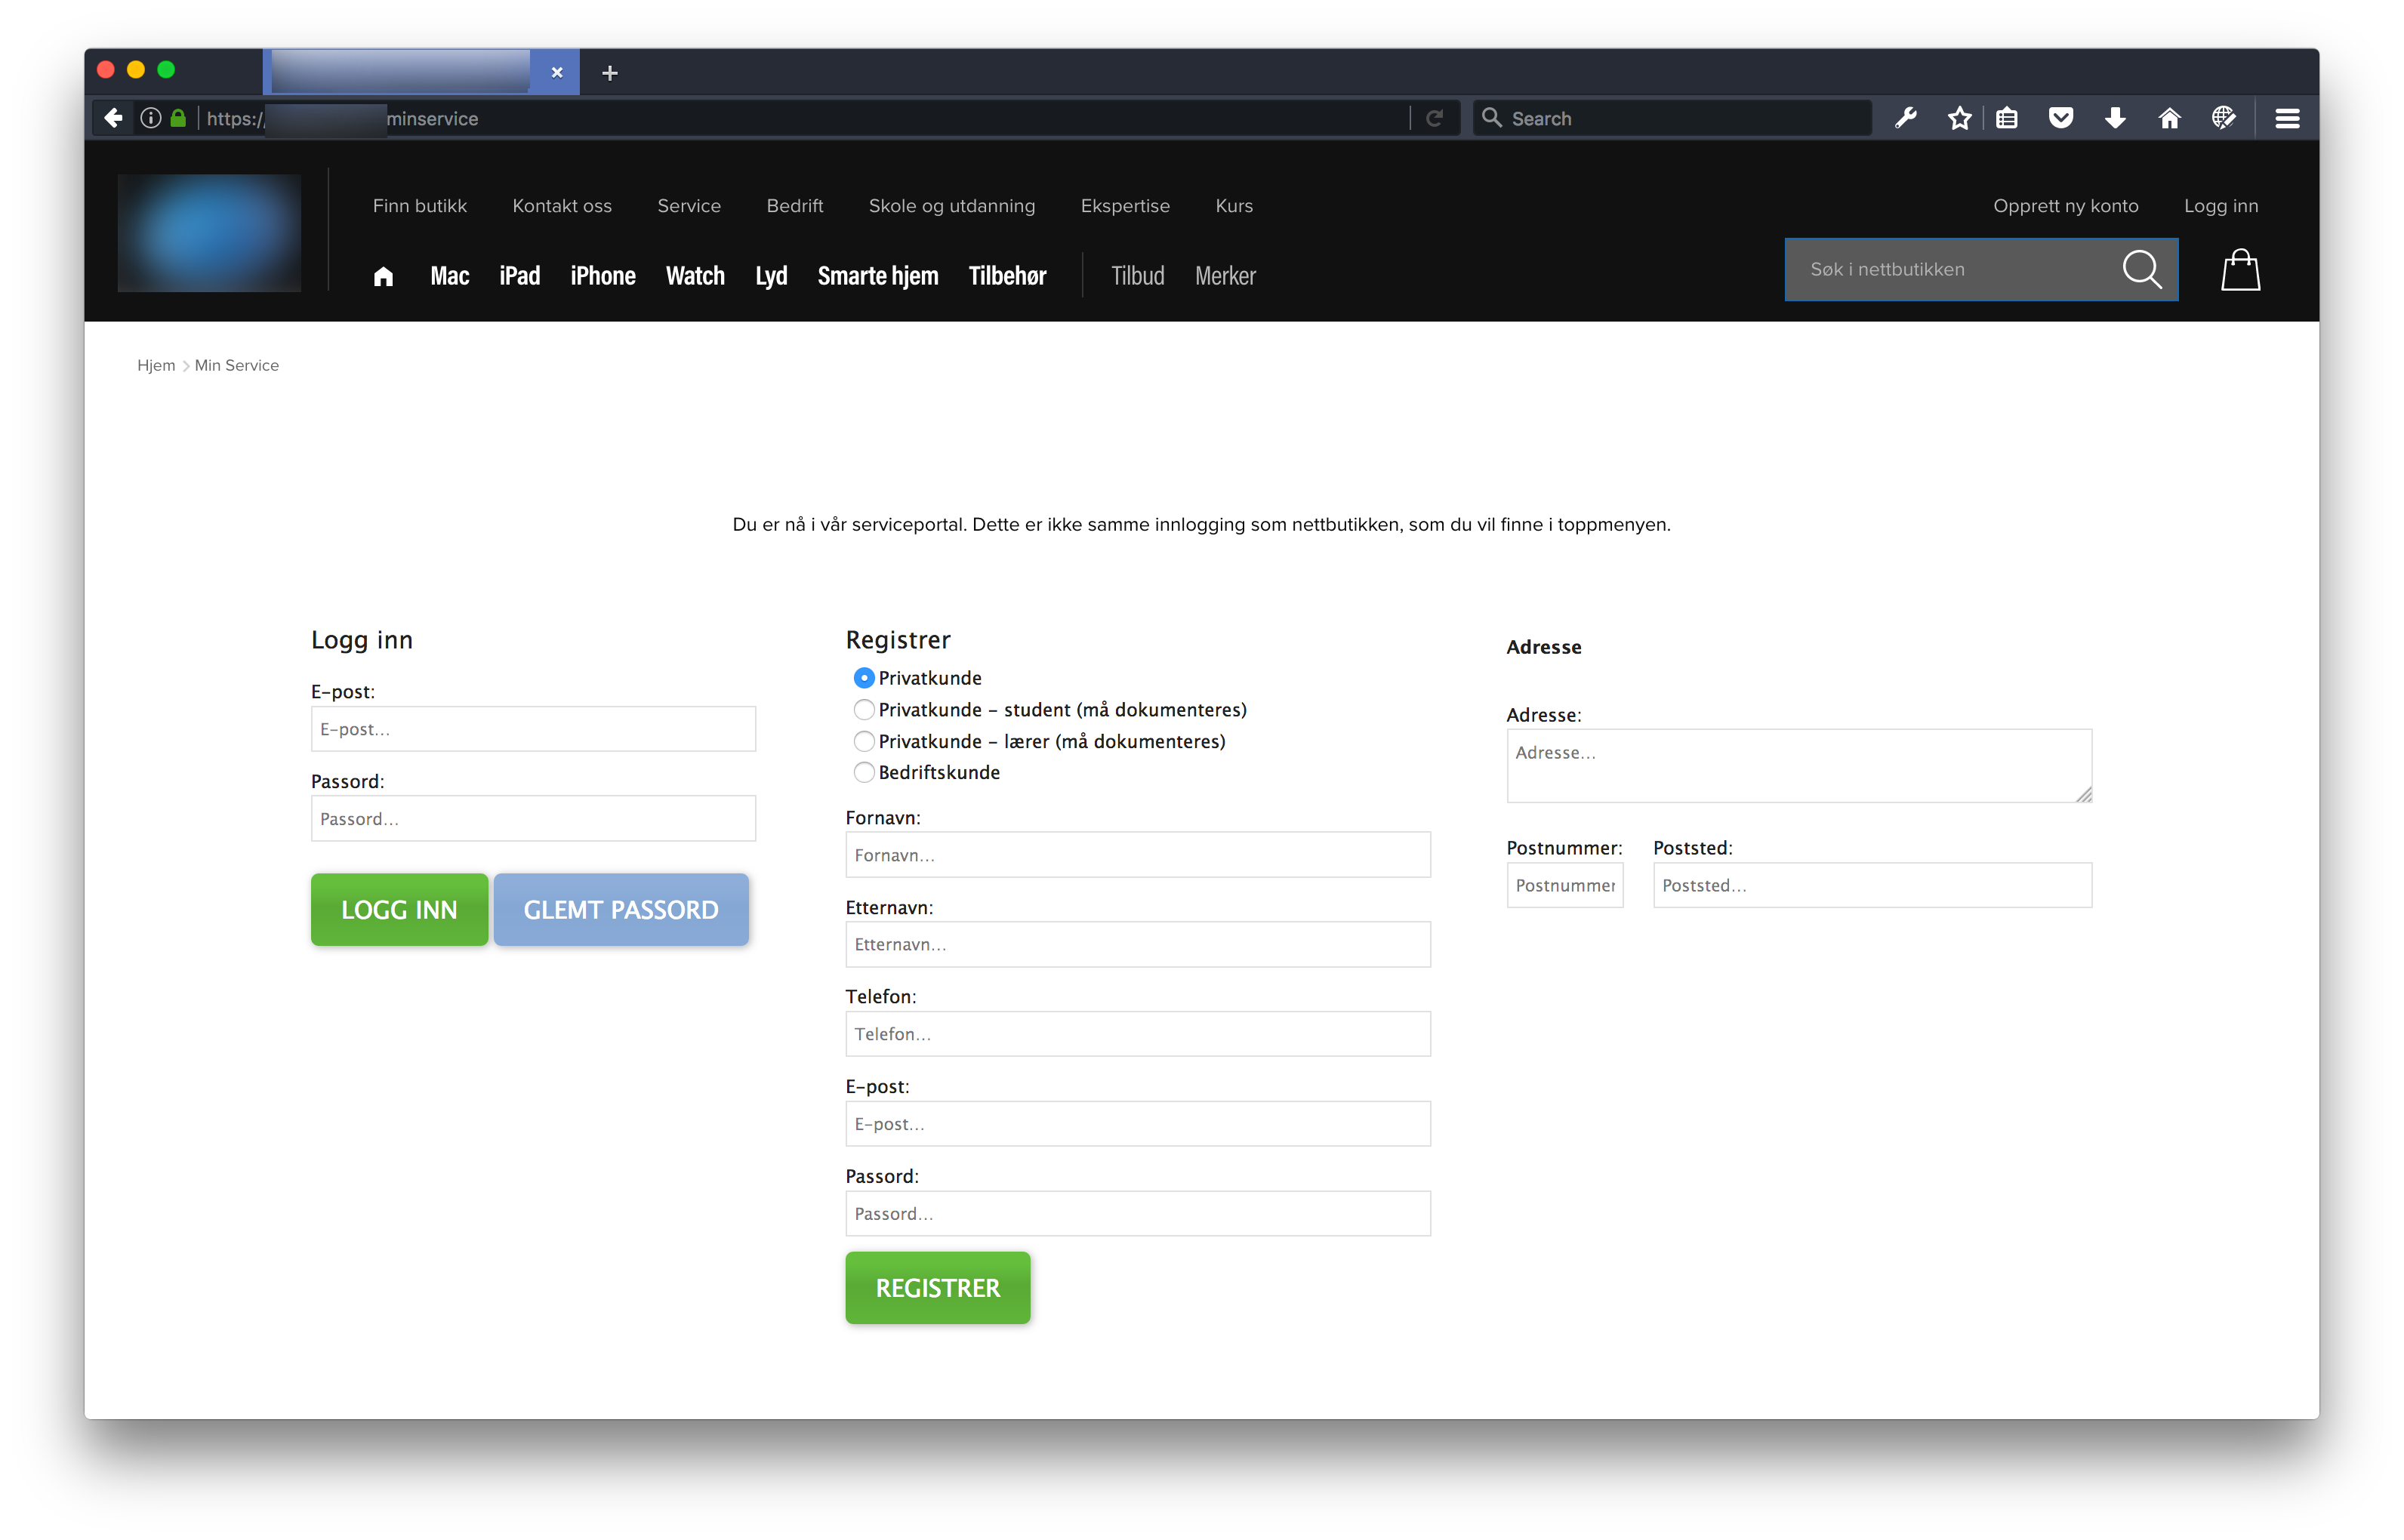
Task: Select the Privatkunde student radio button
Action: point(864,710)
